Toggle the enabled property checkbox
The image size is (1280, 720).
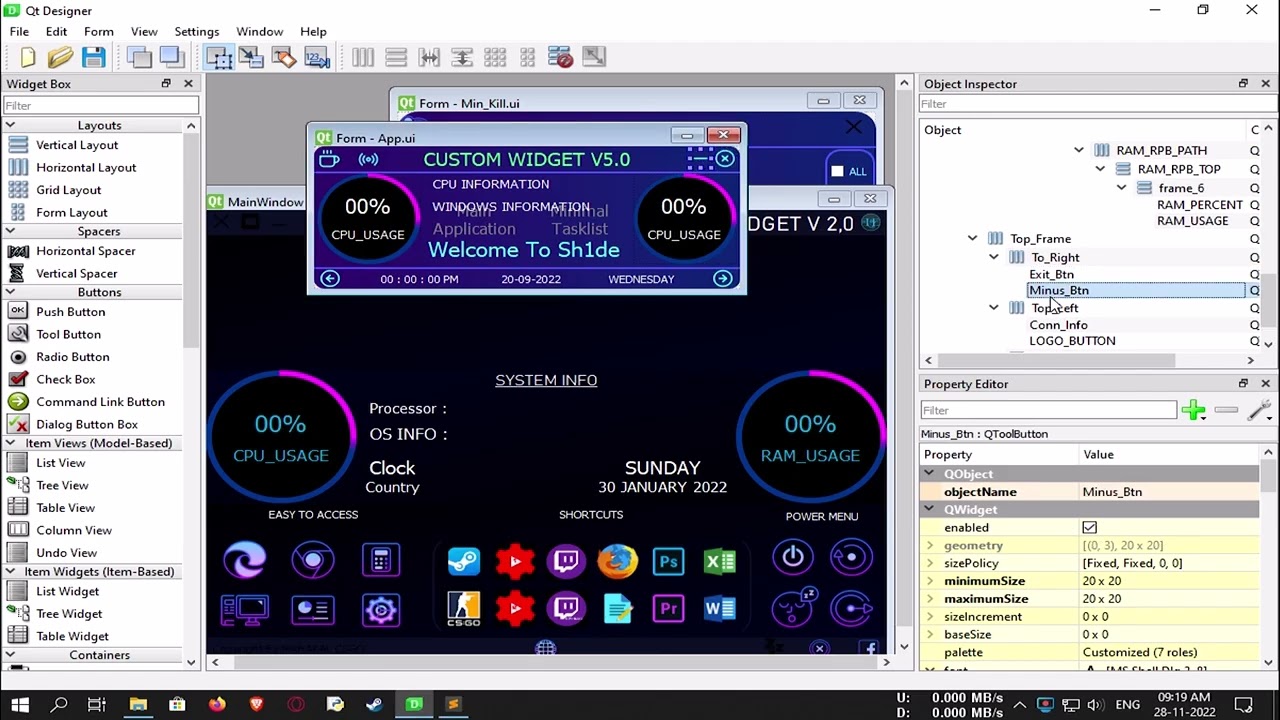tap(1089, 527)
